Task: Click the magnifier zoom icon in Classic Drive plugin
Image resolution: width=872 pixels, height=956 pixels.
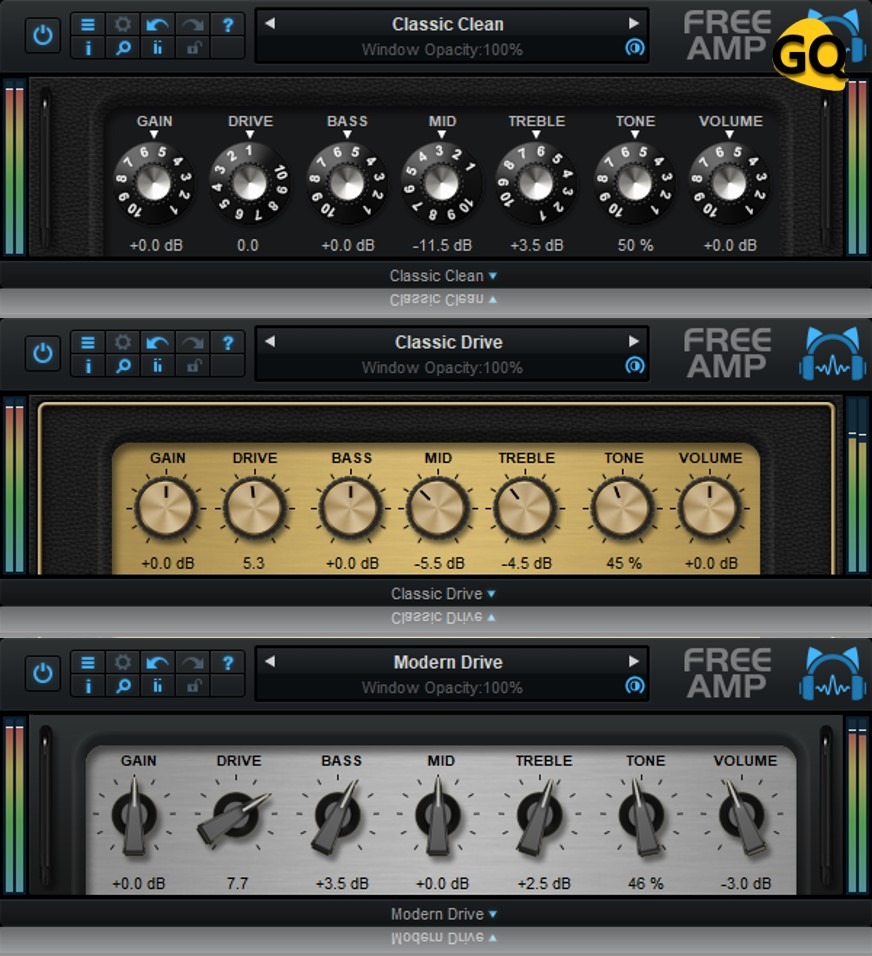Action: click(123, 366)
